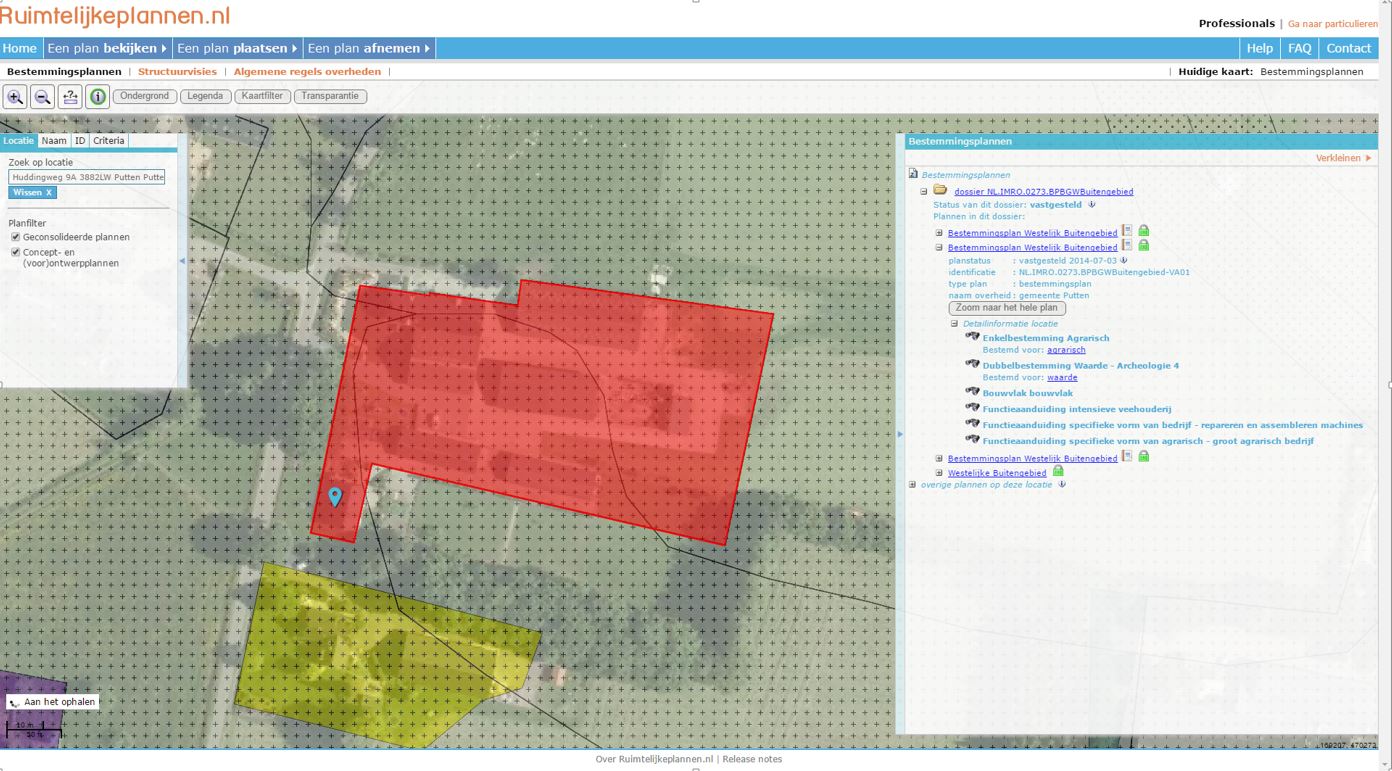Uncheck Geconsolideerde plannen checkbox
Viewport: 1392px width, 771px height.
[15, 237]
